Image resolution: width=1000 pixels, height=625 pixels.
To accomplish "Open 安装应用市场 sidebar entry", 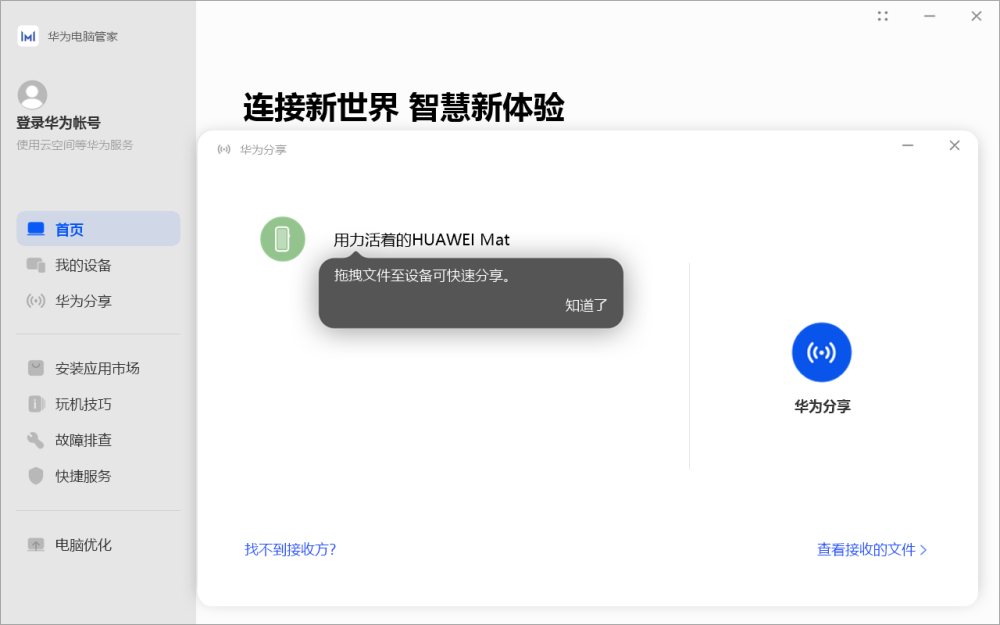I will [x=98, y=369].
